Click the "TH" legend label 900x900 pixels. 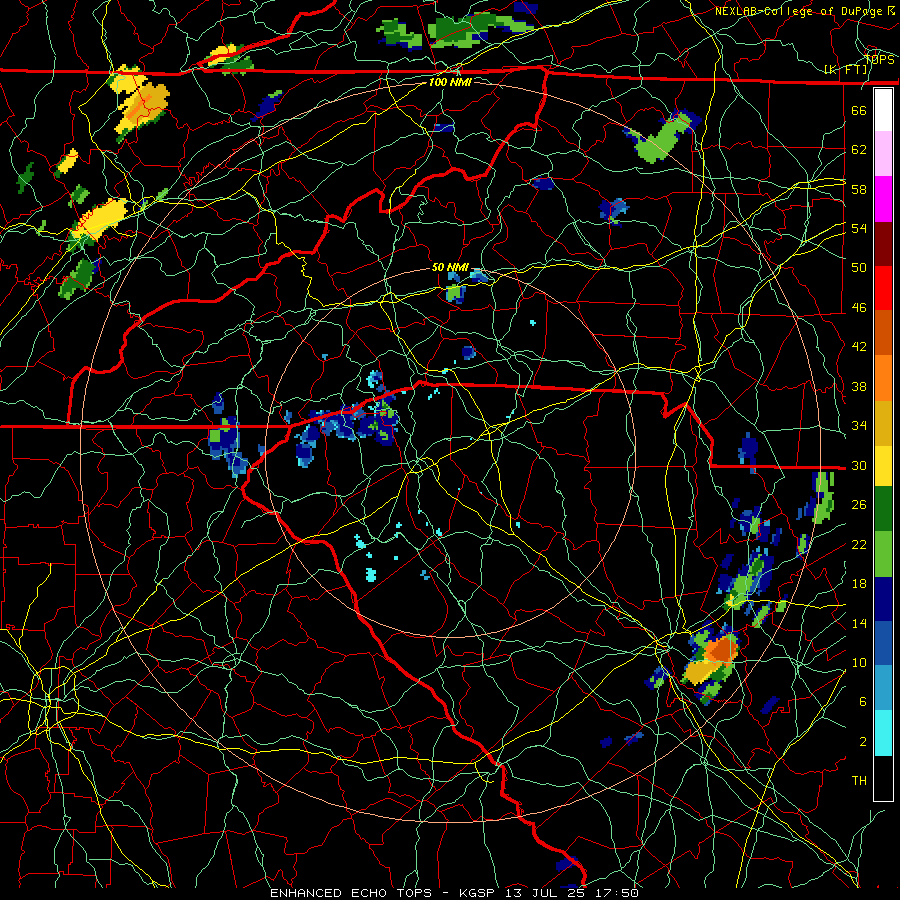(859, 781)
